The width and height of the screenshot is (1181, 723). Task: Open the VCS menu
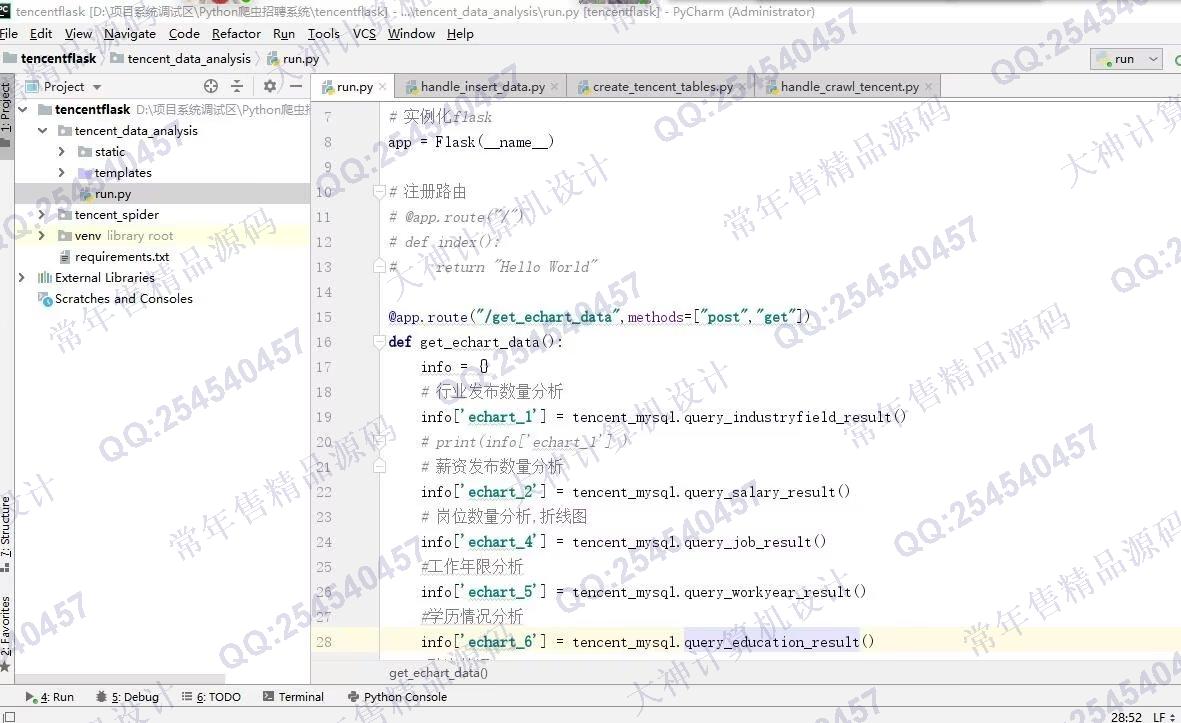tap(365, 34)
